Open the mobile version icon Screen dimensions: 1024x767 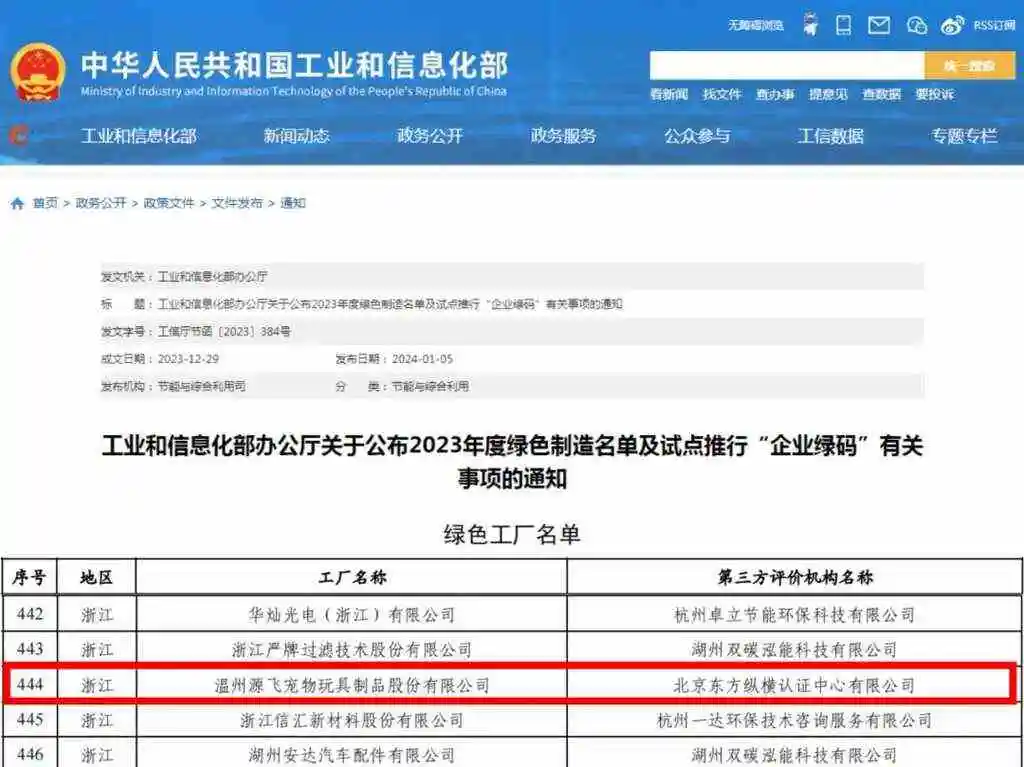pyautogui.click(x=844, y=25)
